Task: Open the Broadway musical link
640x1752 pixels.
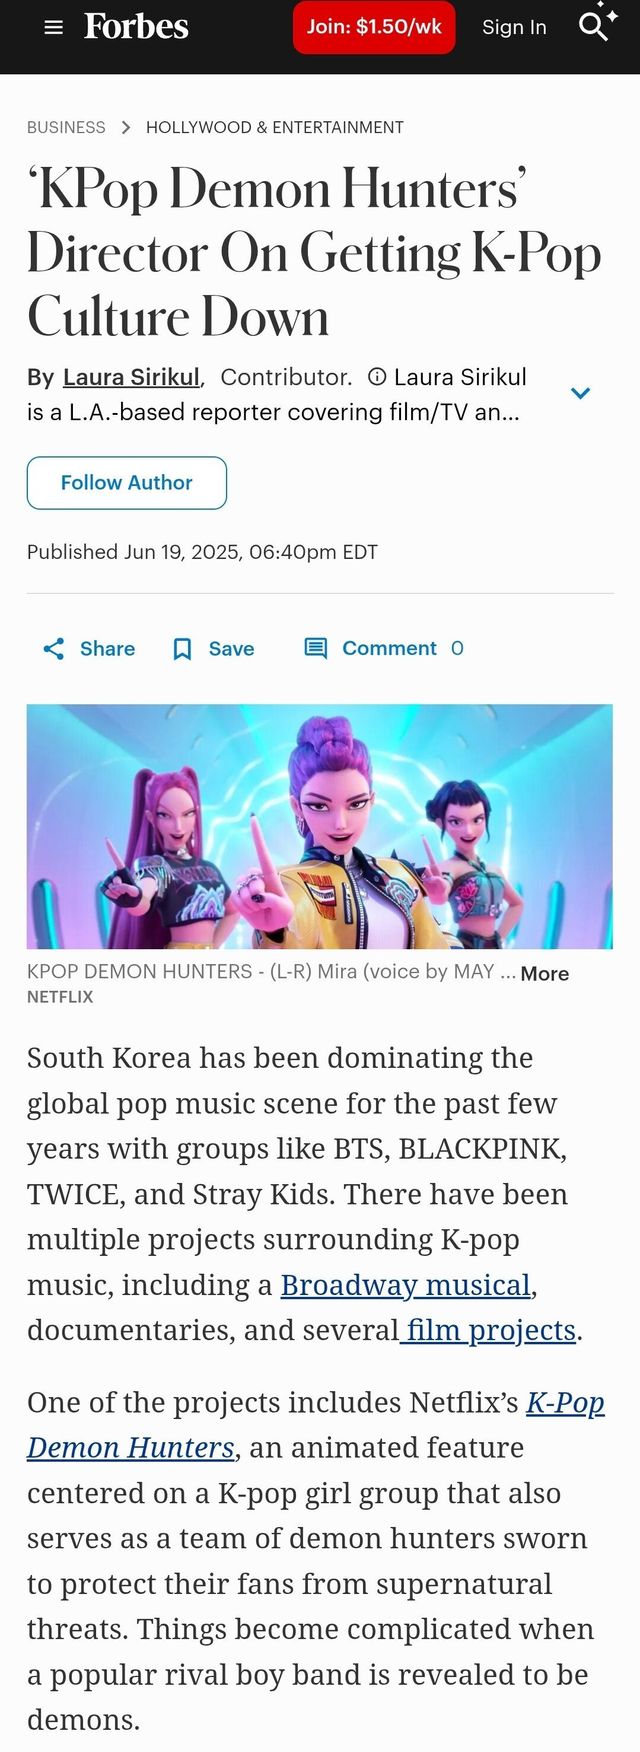Action: coord(405,1285)
